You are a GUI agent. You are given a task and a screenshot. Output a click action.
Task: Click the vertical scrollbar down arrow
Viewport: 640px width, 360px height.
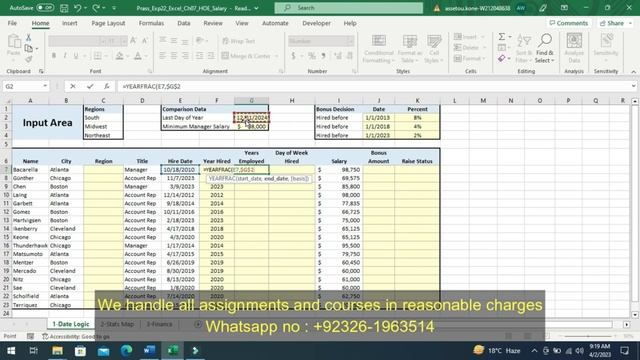pos(635,314)
